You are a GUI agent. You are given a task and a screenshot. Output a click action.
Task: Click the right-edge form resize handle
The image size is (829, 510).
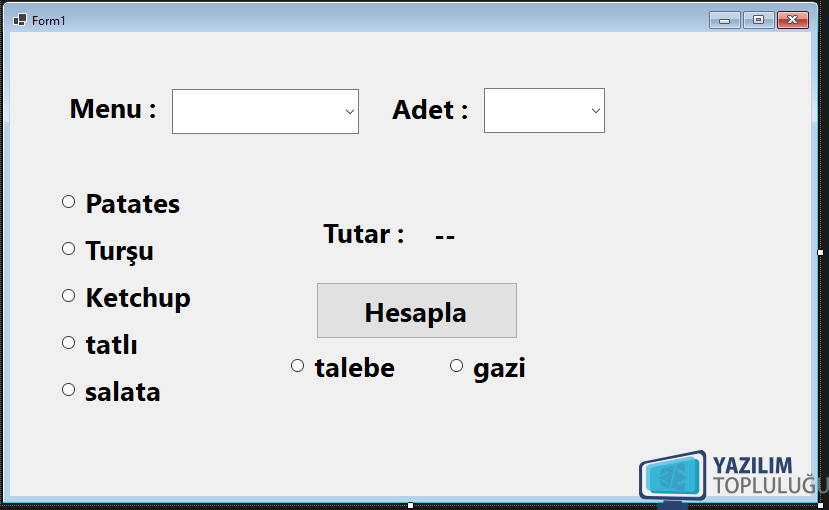coord(820,253)
